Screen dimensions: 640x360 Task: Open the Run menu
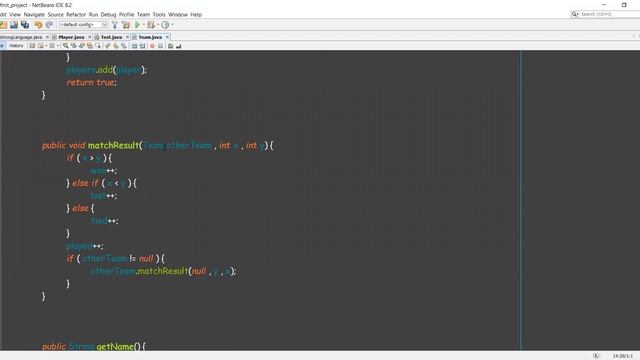coord(93,15)
